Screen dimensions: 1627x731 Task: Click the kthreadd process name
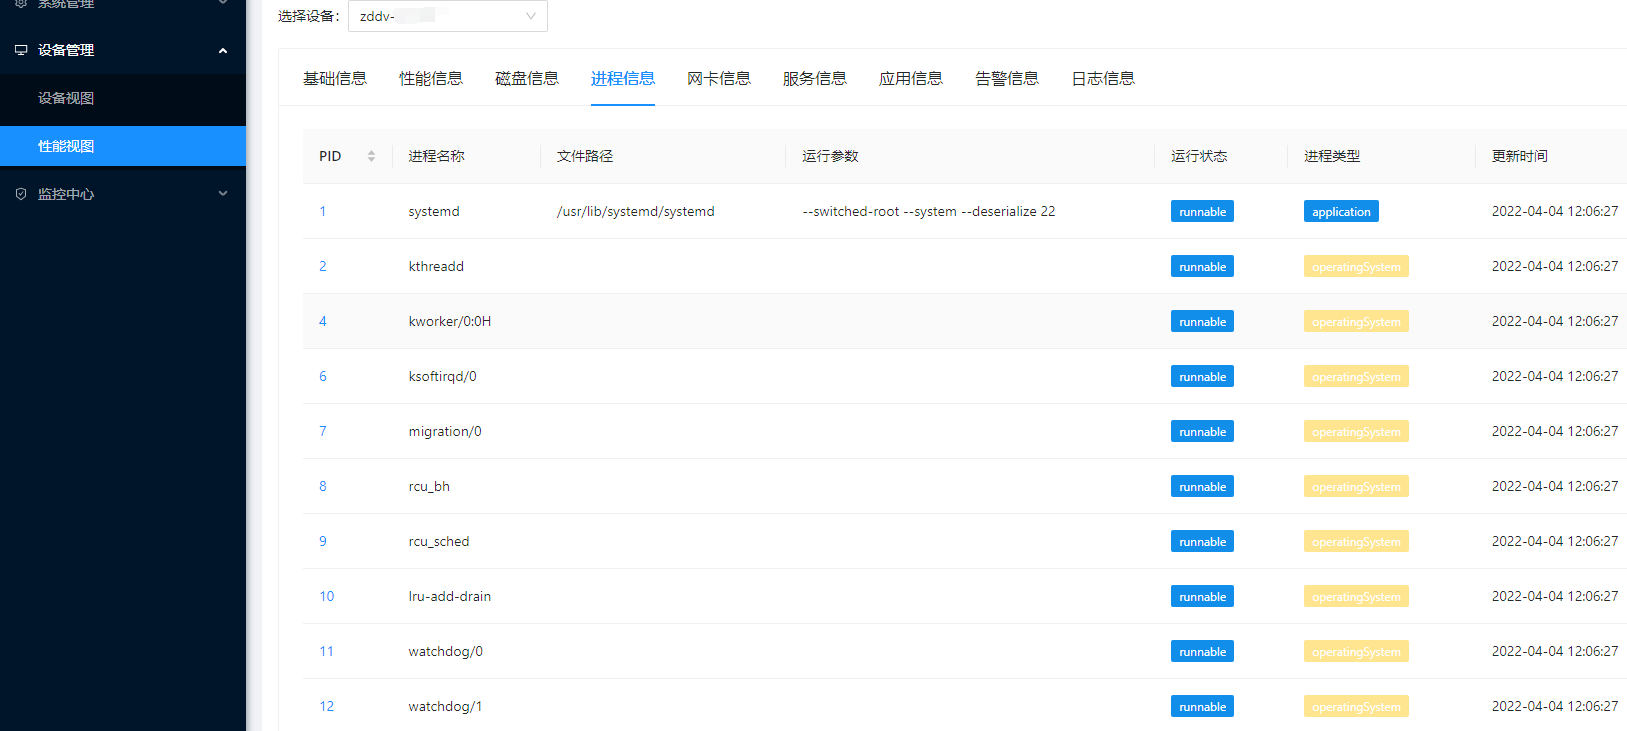coord(436,266)
